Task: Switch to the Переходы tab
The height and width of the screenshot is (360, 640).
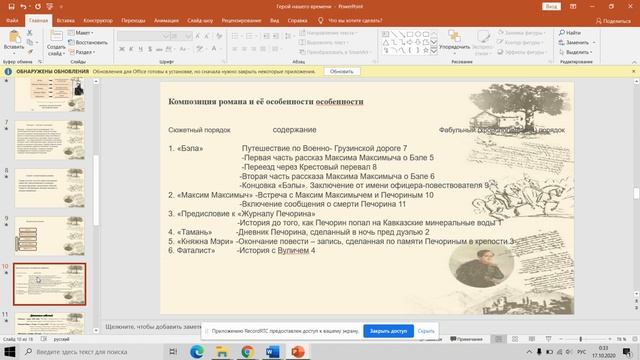Action: [x=133, y=20]
